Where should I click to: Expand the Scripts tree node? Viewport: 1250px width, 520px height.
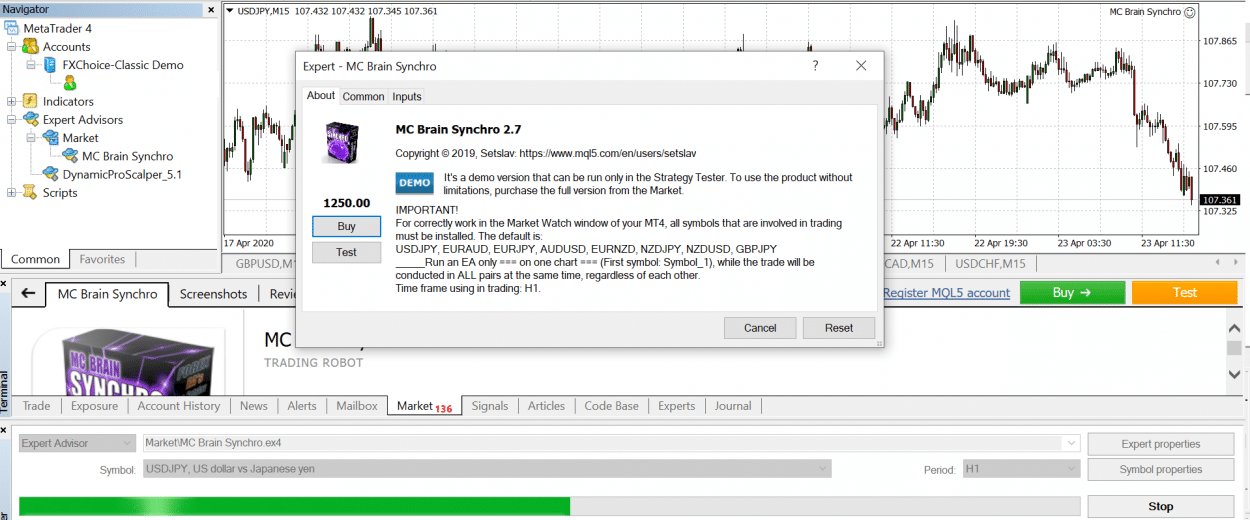point(11,193)
